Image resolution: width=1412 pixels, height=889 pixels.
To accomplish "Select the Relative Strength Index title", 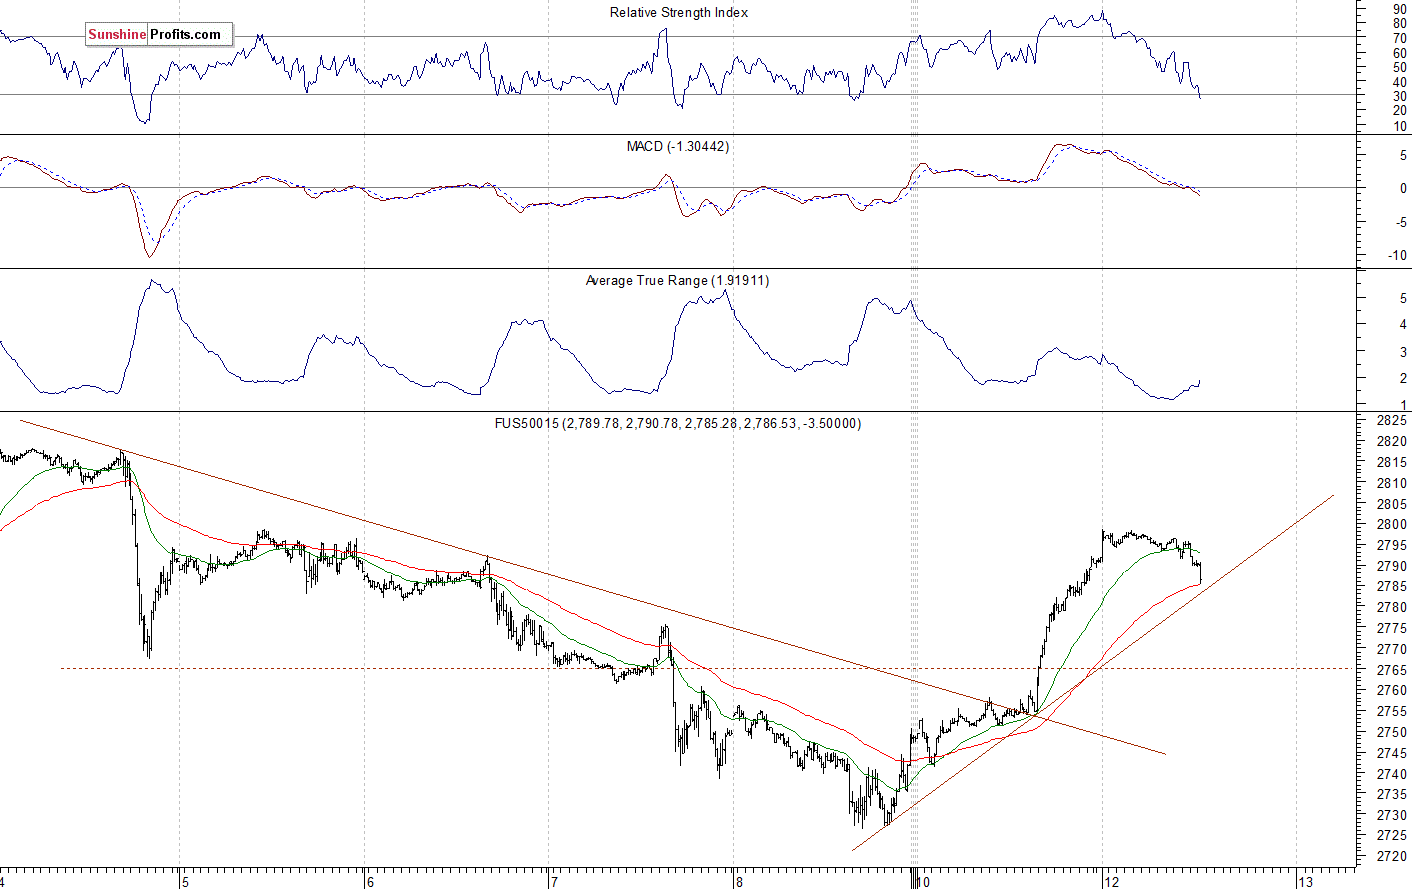I will pyautogui.click(x=679, y=13).
